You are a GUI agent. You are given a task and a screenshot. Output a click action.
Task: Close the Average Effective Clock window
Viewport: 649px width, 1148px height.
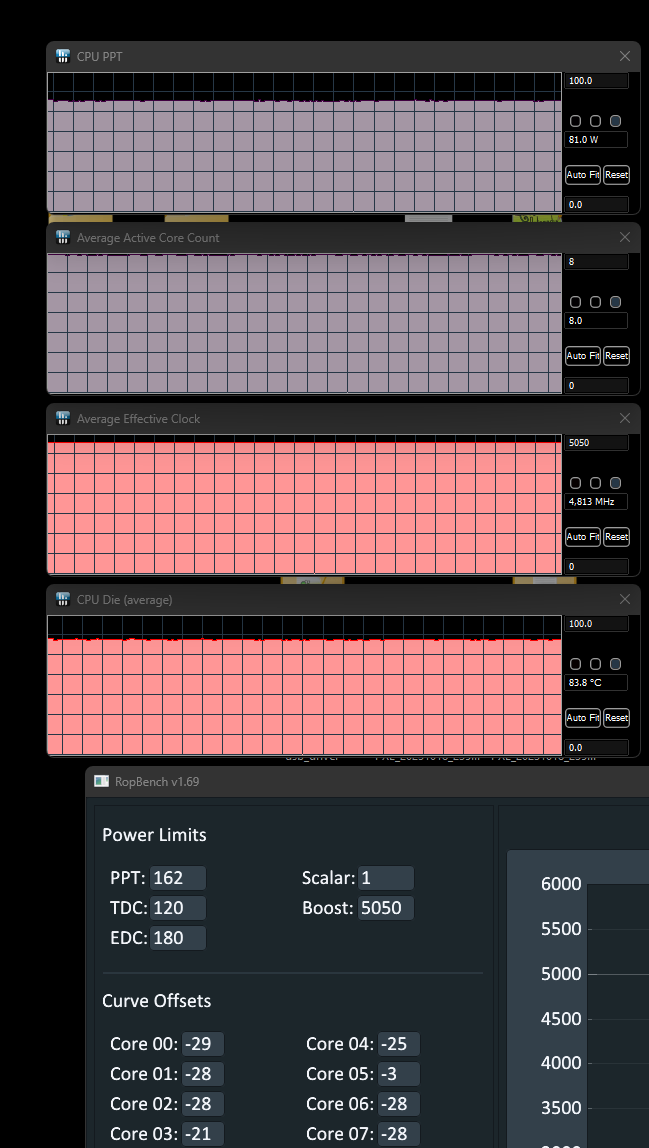(x=625, y=418)
